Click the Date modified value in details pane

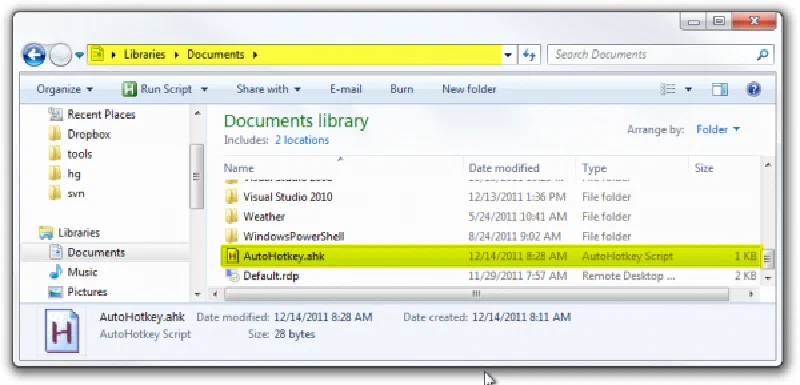coord(323,317)
